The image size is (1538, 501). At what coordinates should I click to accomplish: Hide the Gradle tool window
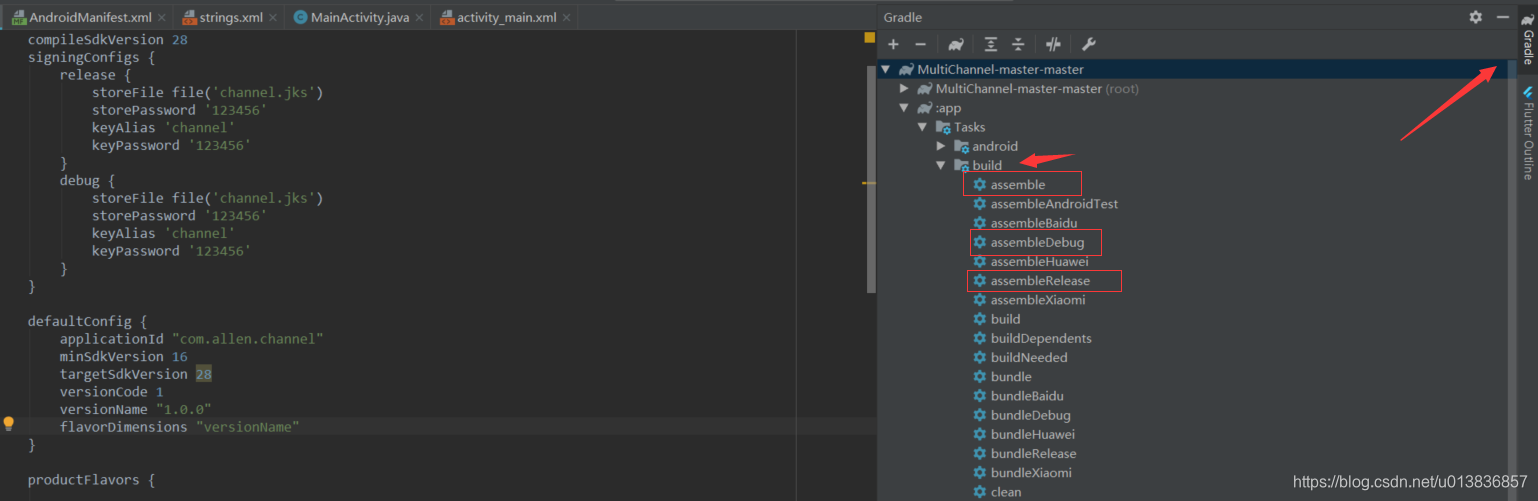1502,17
